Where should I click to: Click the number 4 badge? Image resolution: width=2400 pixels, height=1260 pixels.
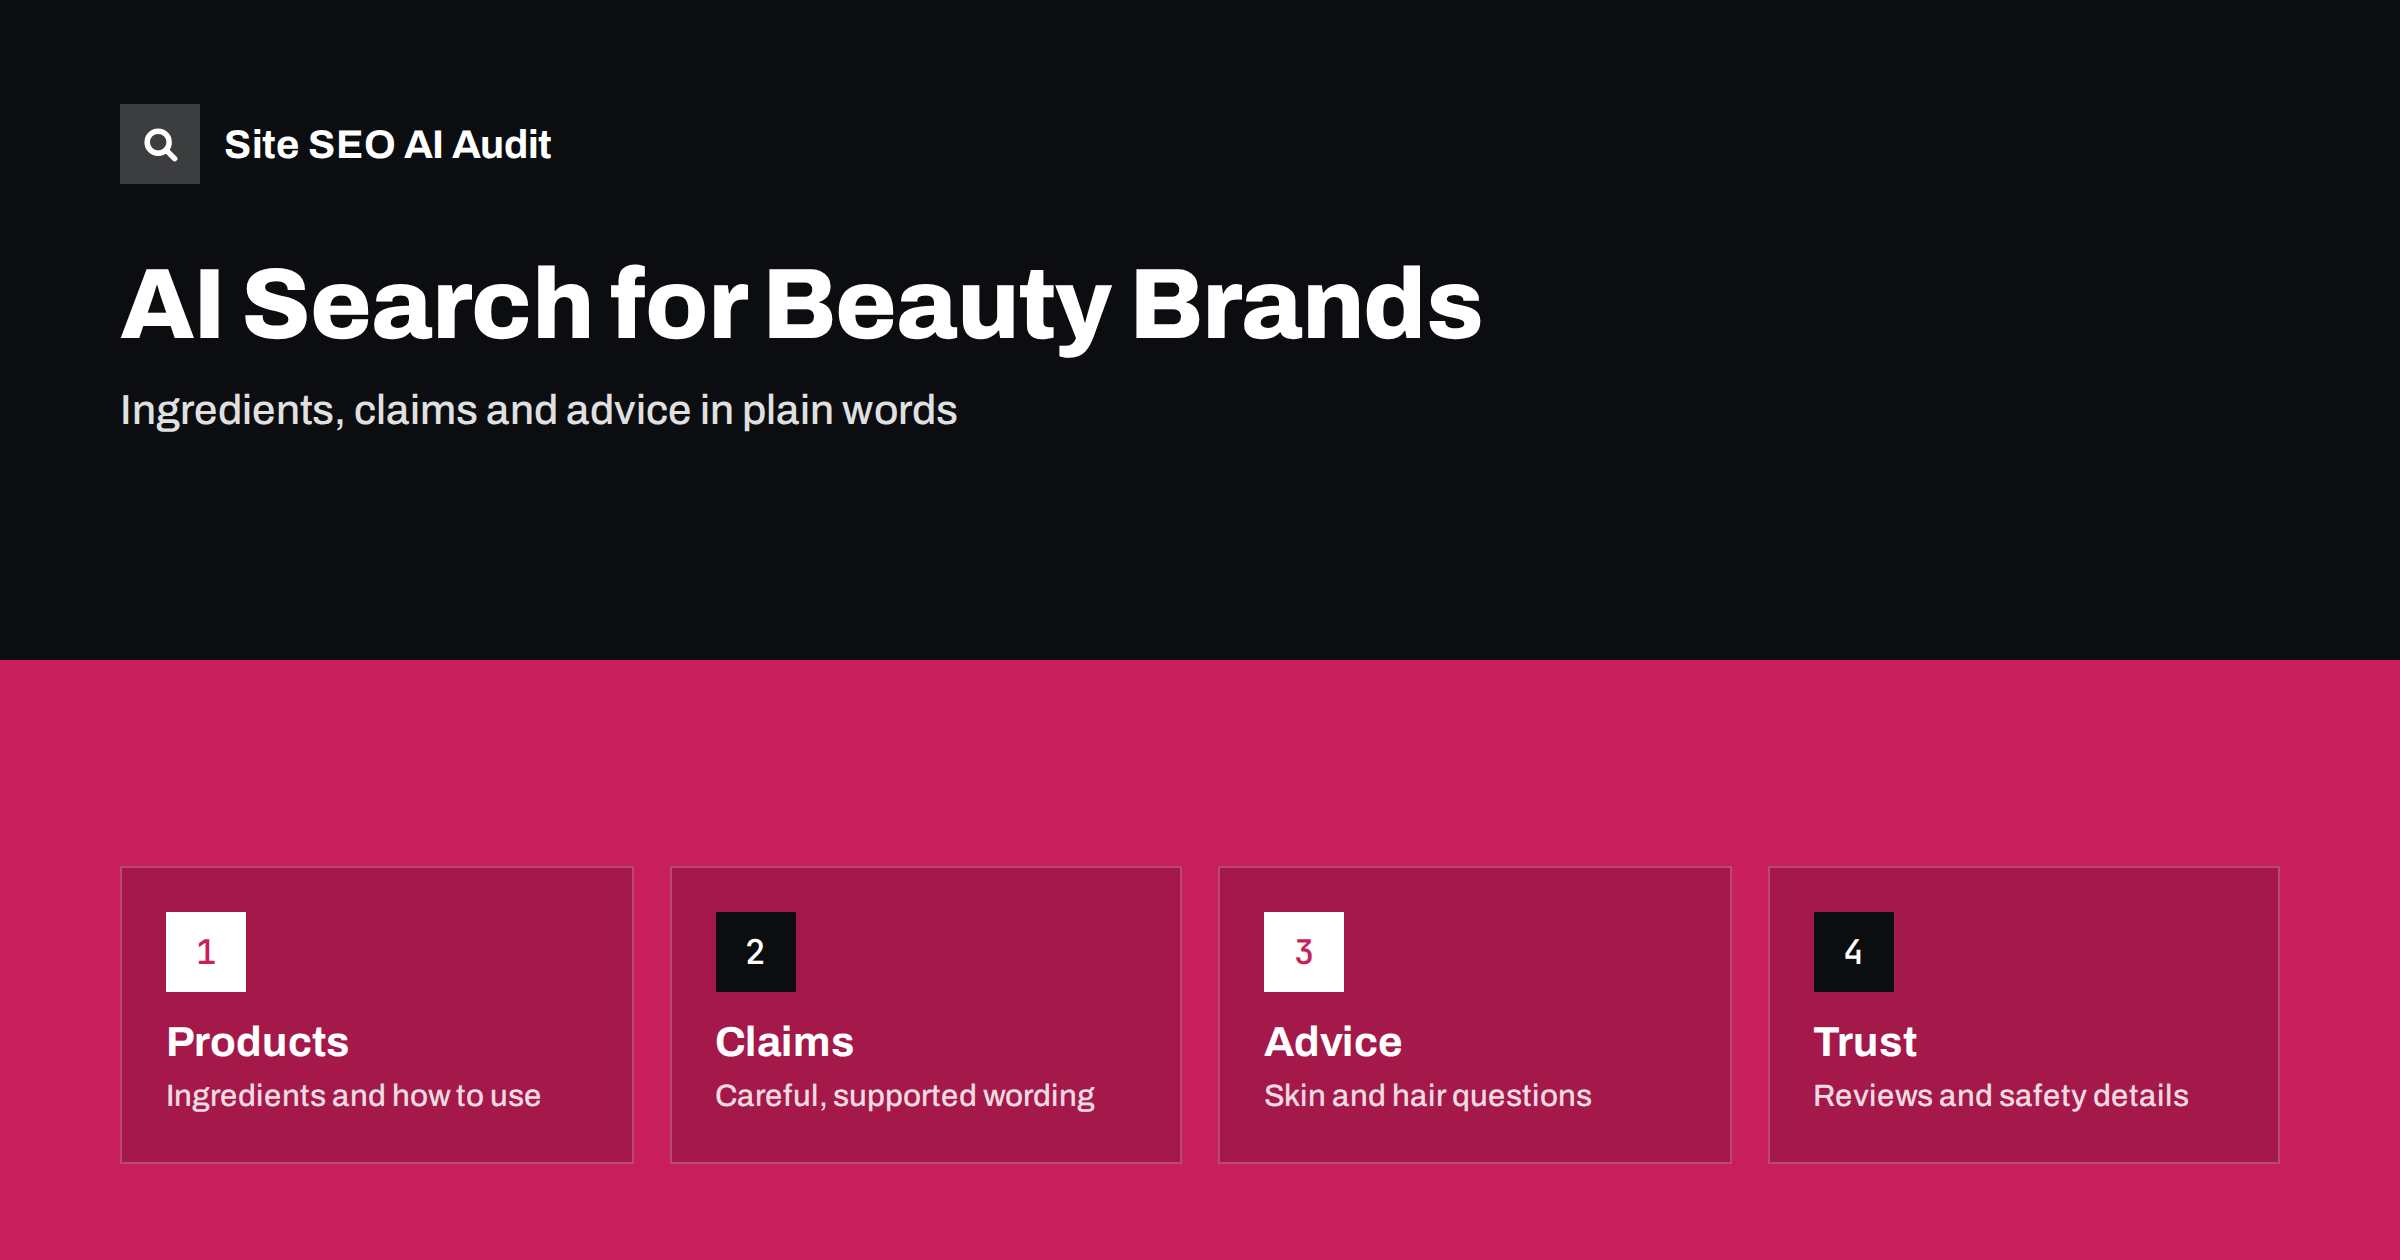(1854, 952)
